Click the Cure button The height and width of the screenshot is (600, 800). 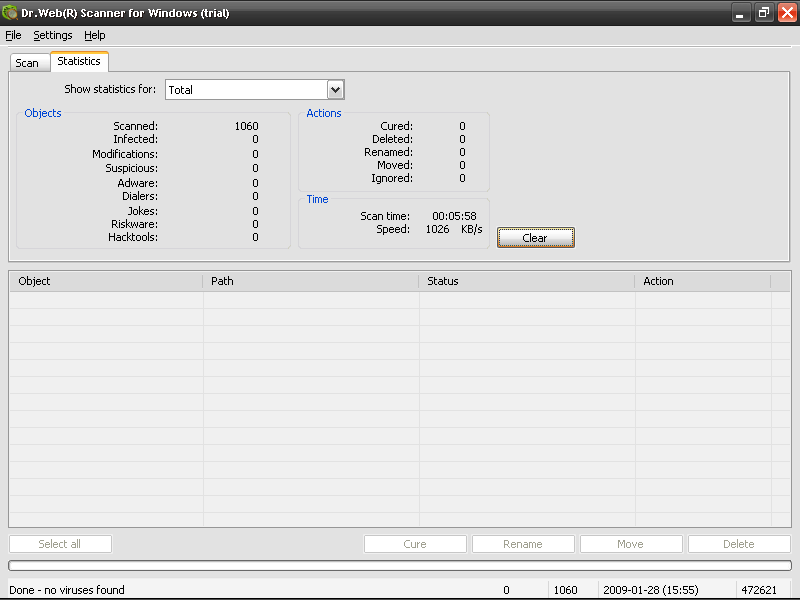coord(414,543)
